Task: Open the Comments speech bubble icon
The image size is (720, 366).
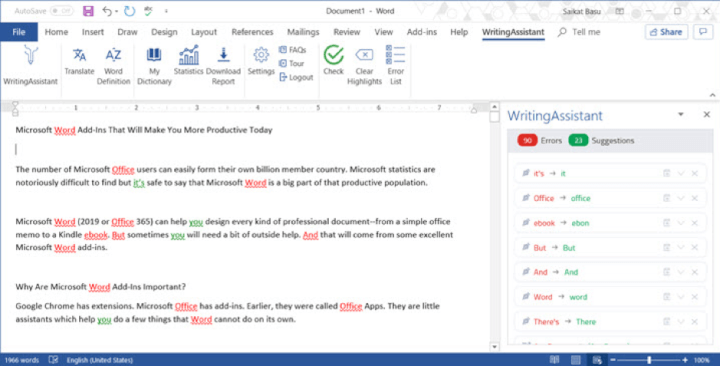Action: click(703, 32)
